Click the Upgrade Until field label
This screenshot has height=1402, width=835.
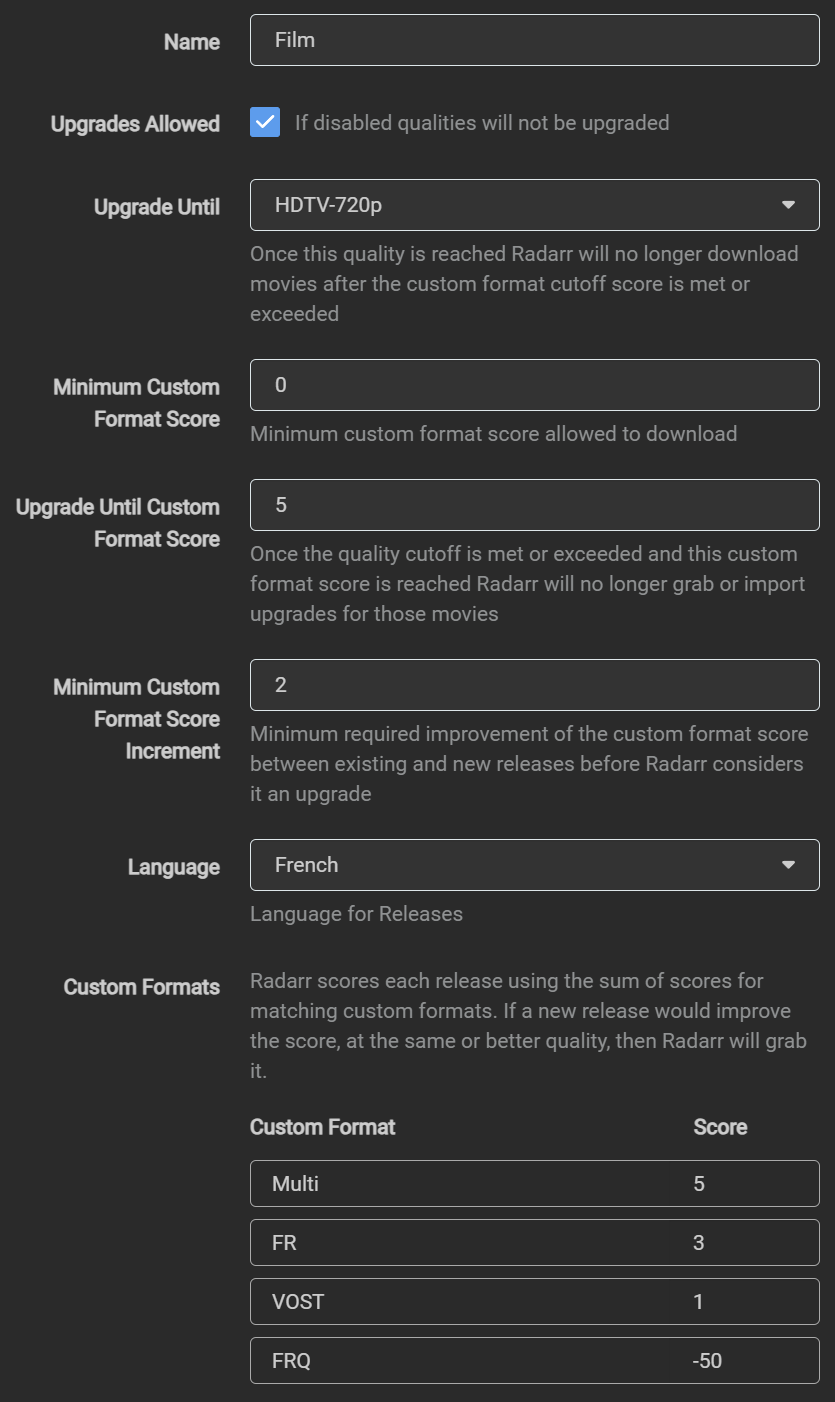tap(156, 207)
